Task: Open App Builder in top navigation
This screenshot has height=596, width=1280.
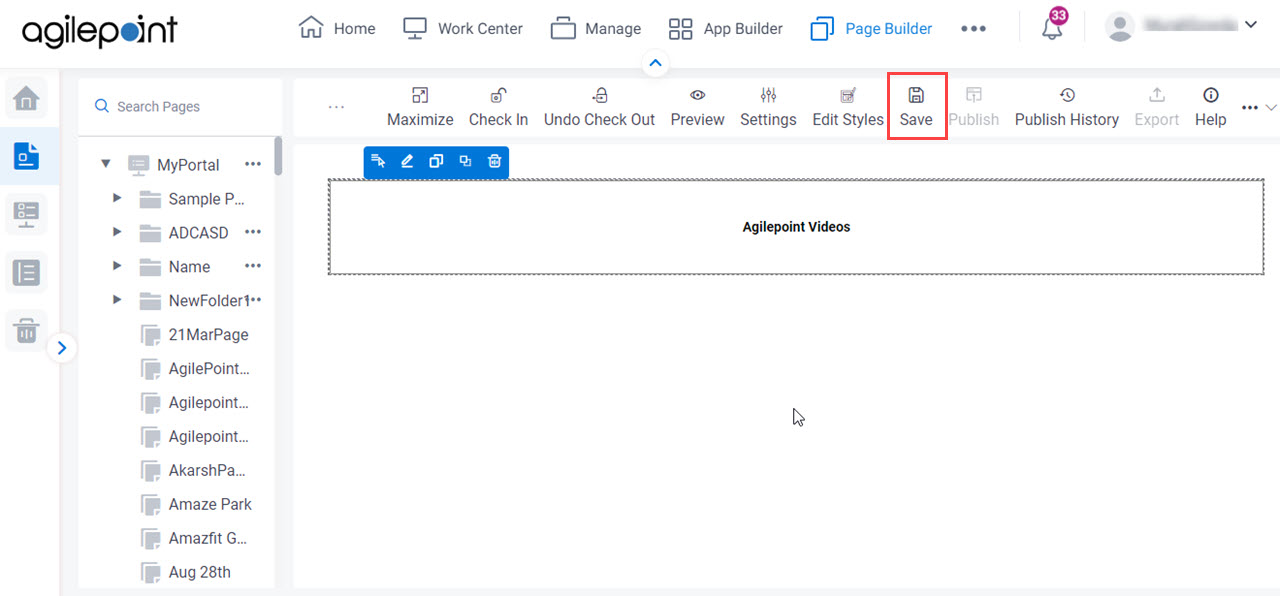Action: coord(726,28)
